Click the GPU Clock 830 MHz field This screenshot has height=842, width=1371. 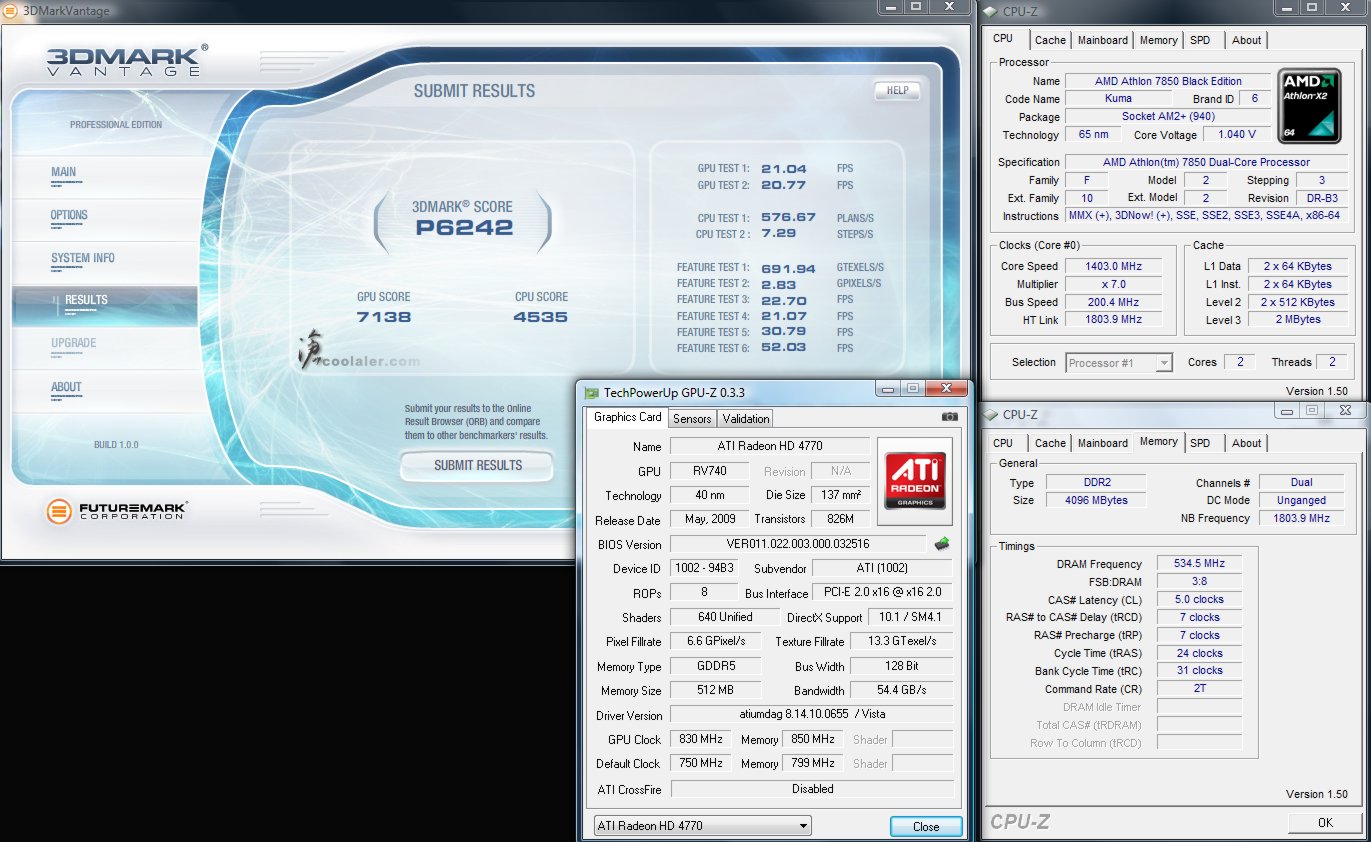(x=701, y=739)
